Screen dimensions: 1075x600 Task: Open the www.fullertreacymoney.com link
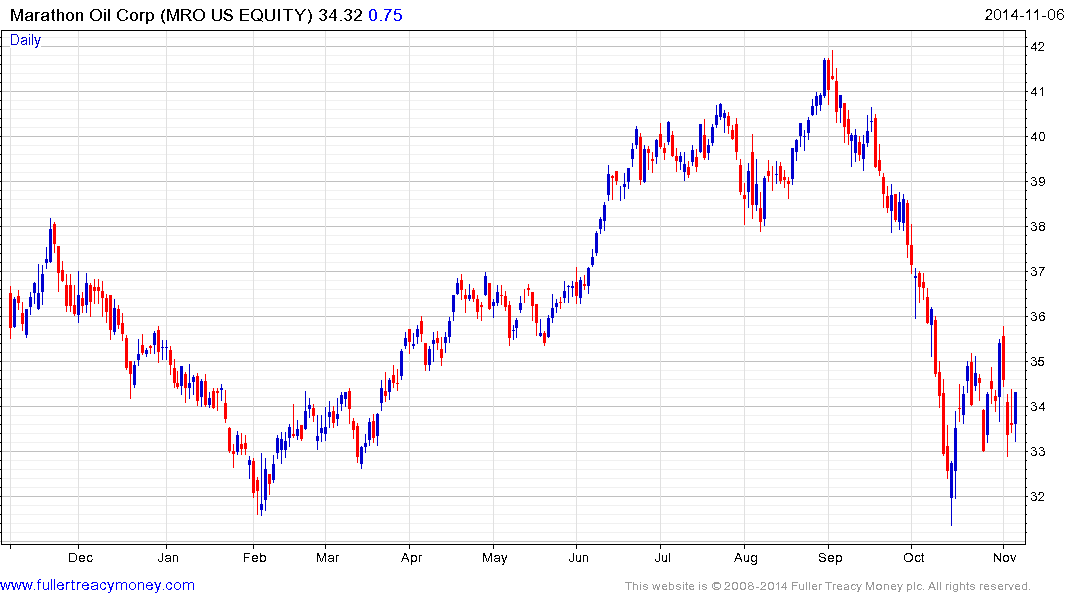pyautogui.click(x=97, y=585)
